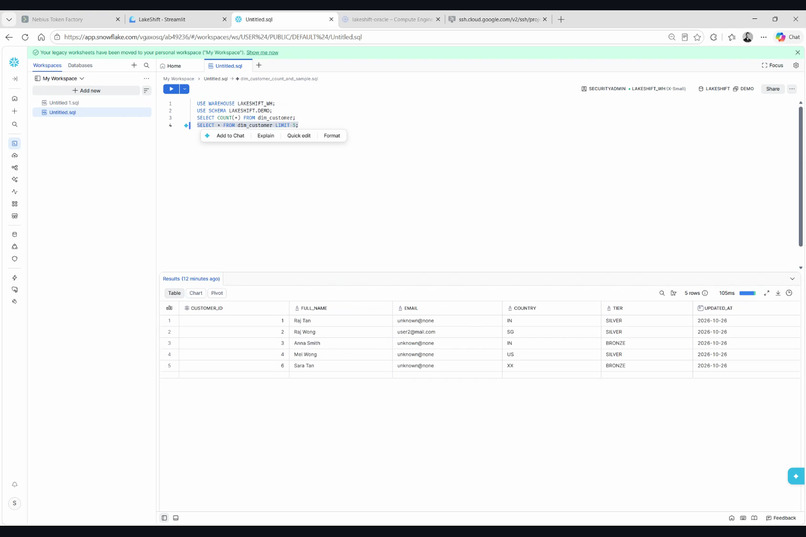Expand the results to full view
The width and height of the screenshot is (806, 537).
tap(766, 293)
